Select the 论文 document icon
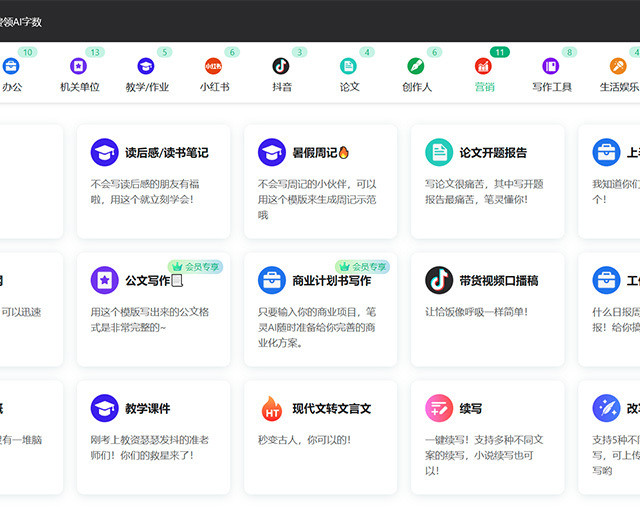 pos(348,66)
